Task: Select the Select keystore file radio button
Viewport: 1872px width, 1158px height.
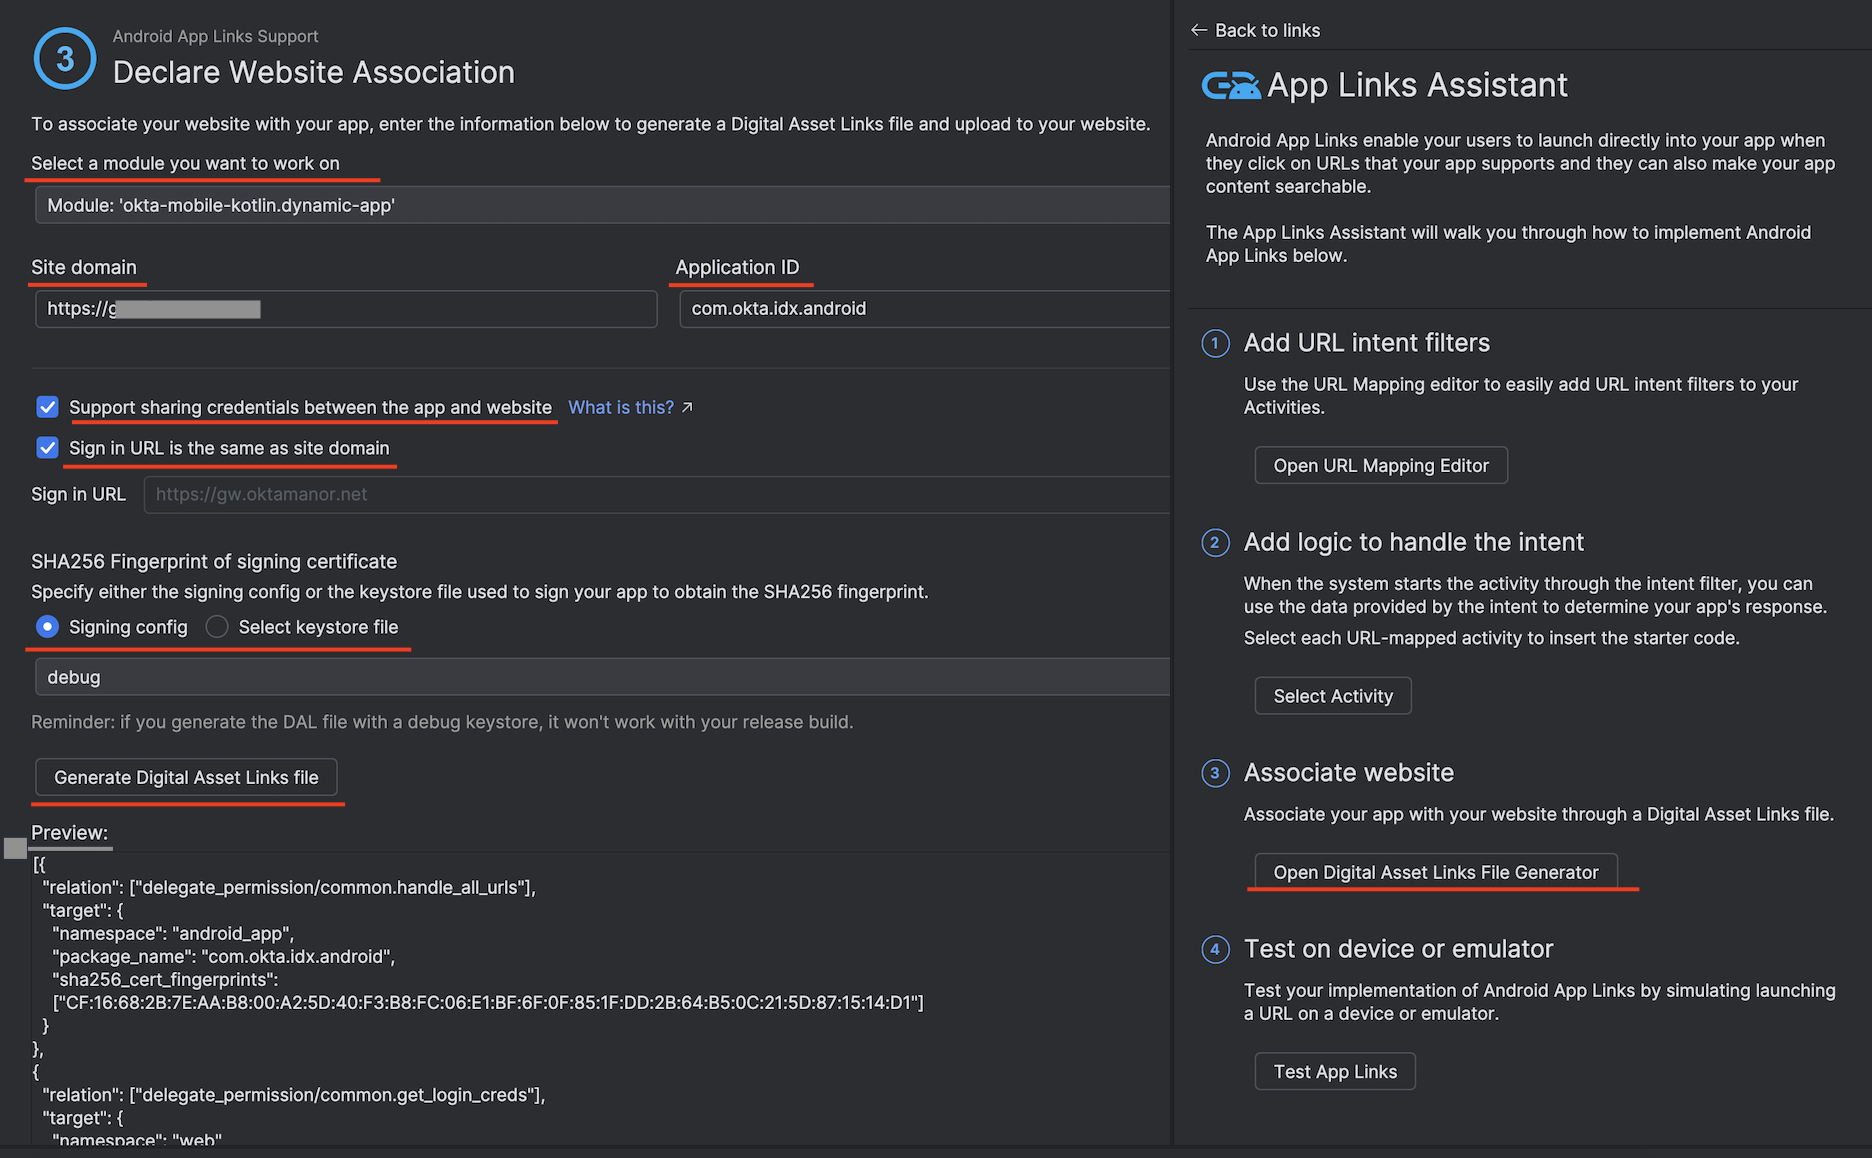Action: tap(216, 627)
